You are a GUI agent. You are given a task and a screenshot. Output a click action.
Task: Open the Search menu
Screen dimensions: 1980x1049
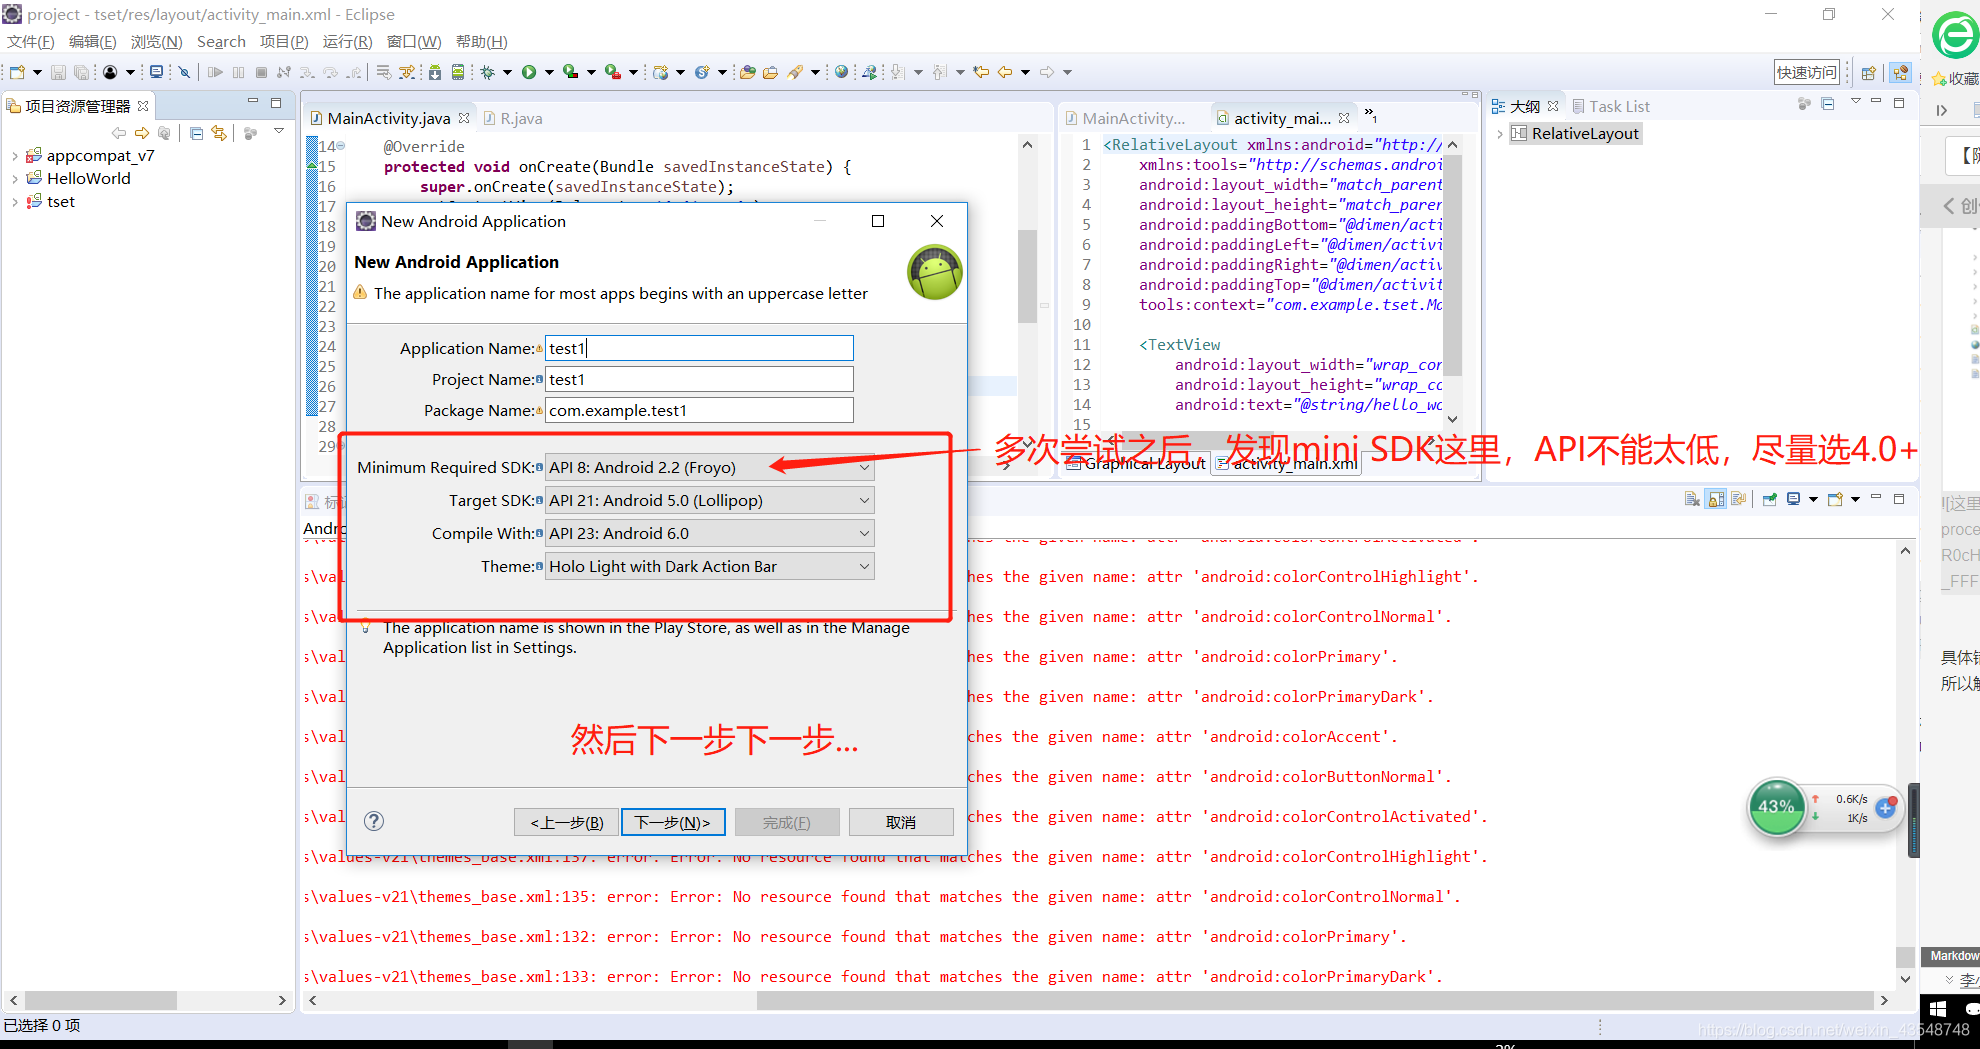pos(221,41)
